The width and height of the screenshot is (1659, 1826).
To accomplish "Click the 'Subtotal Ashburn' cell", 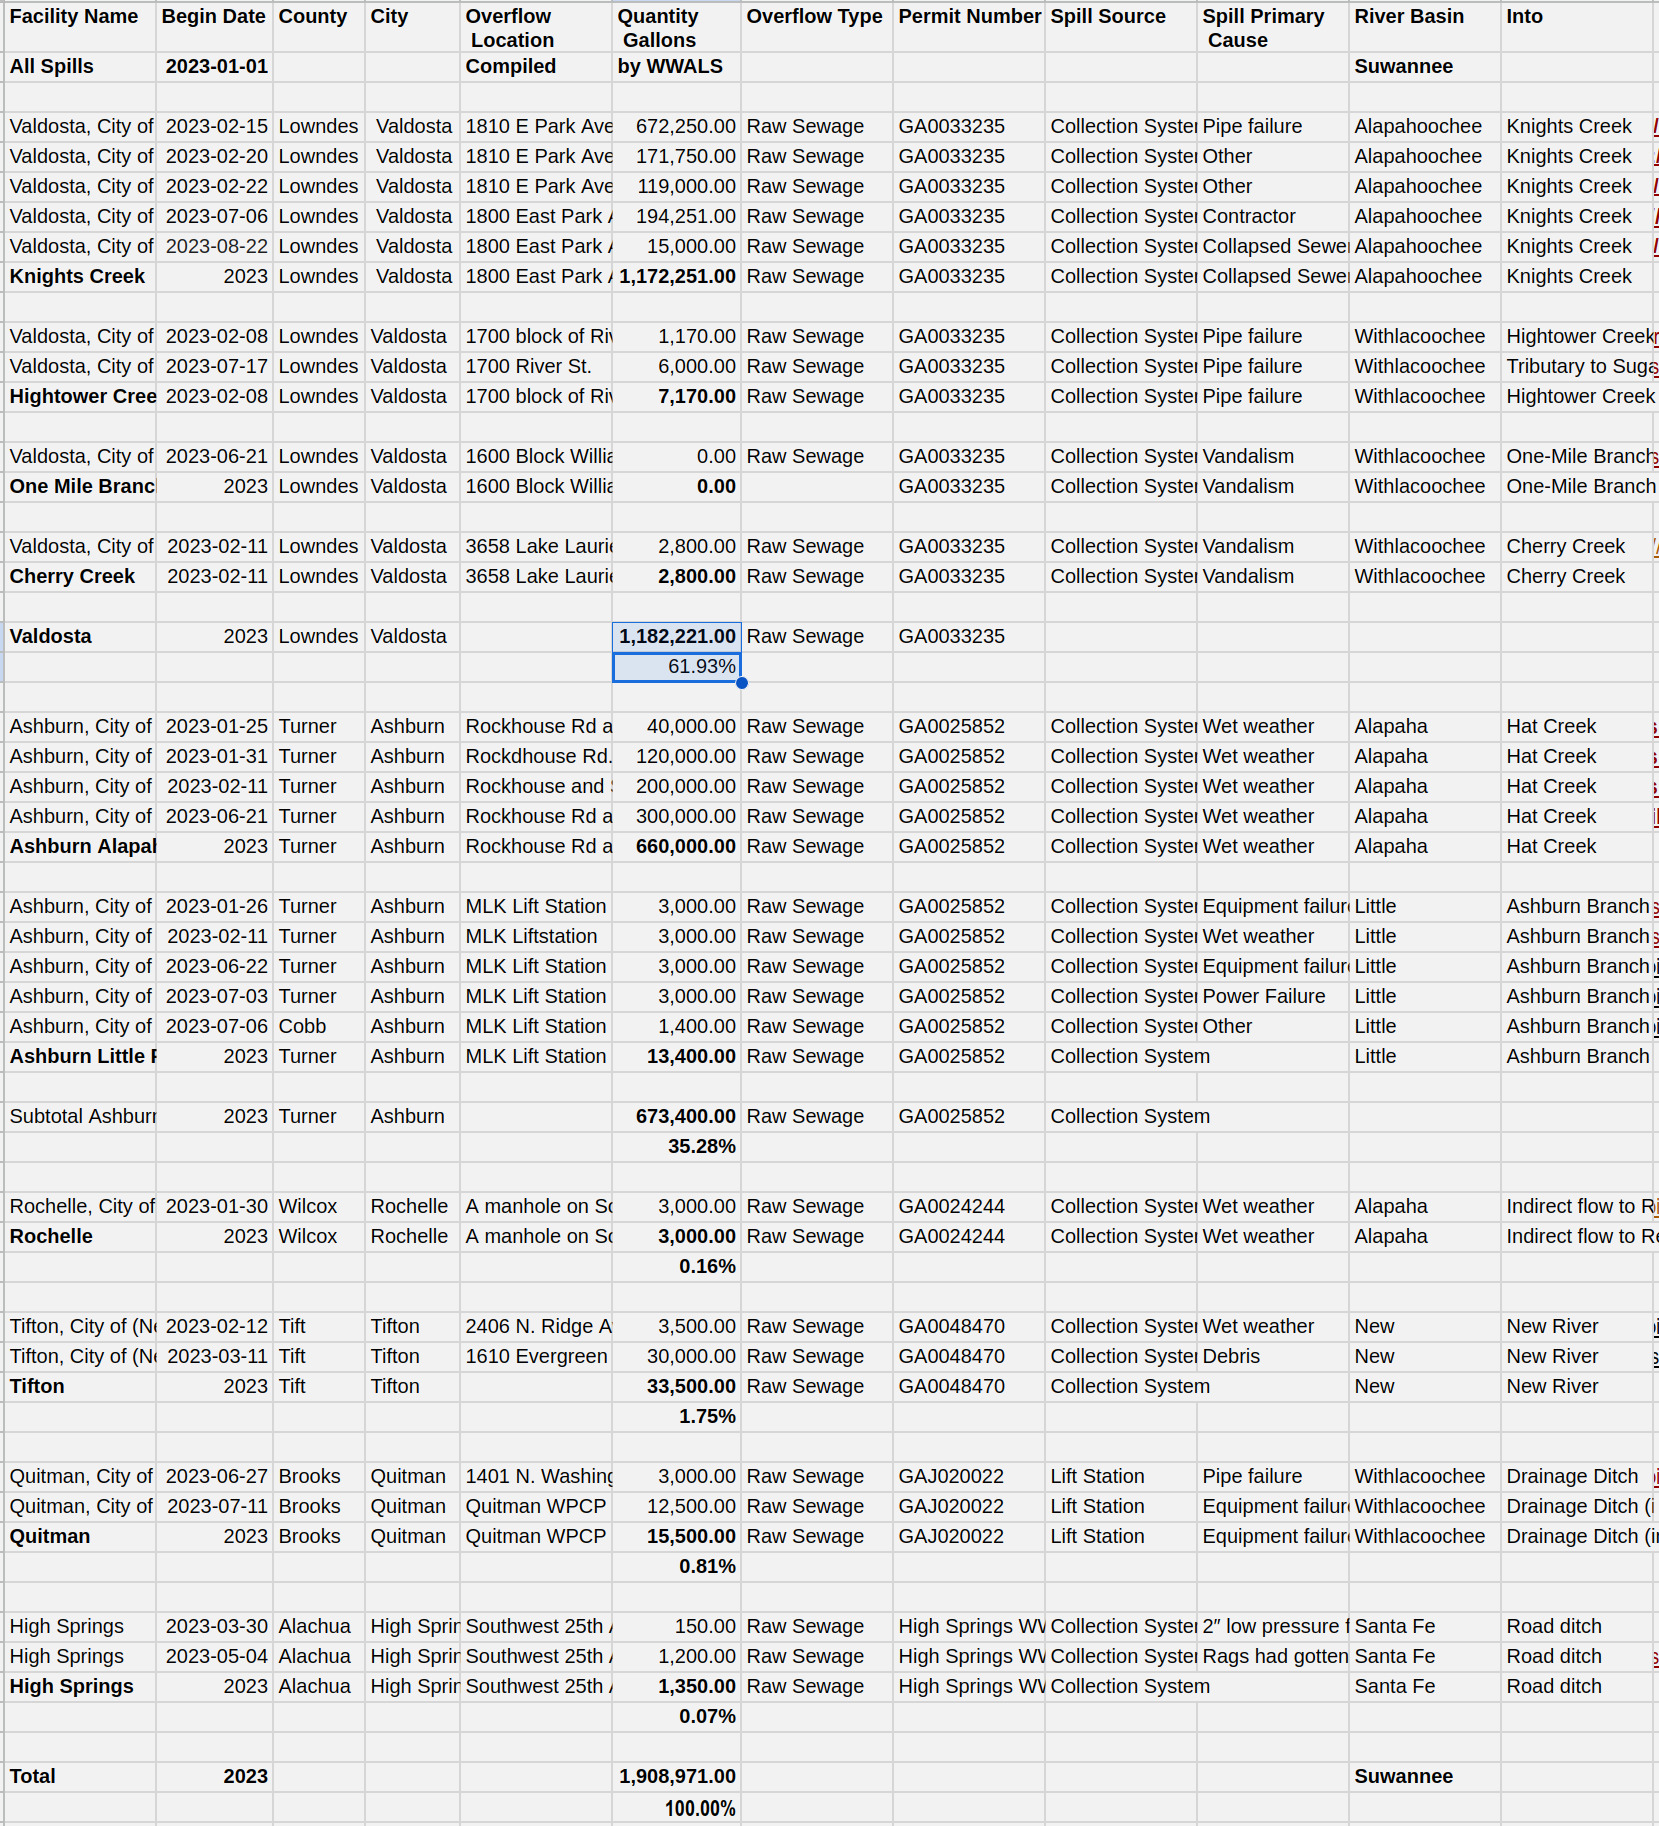I will pyautogui.click(x=80, y=1117).
